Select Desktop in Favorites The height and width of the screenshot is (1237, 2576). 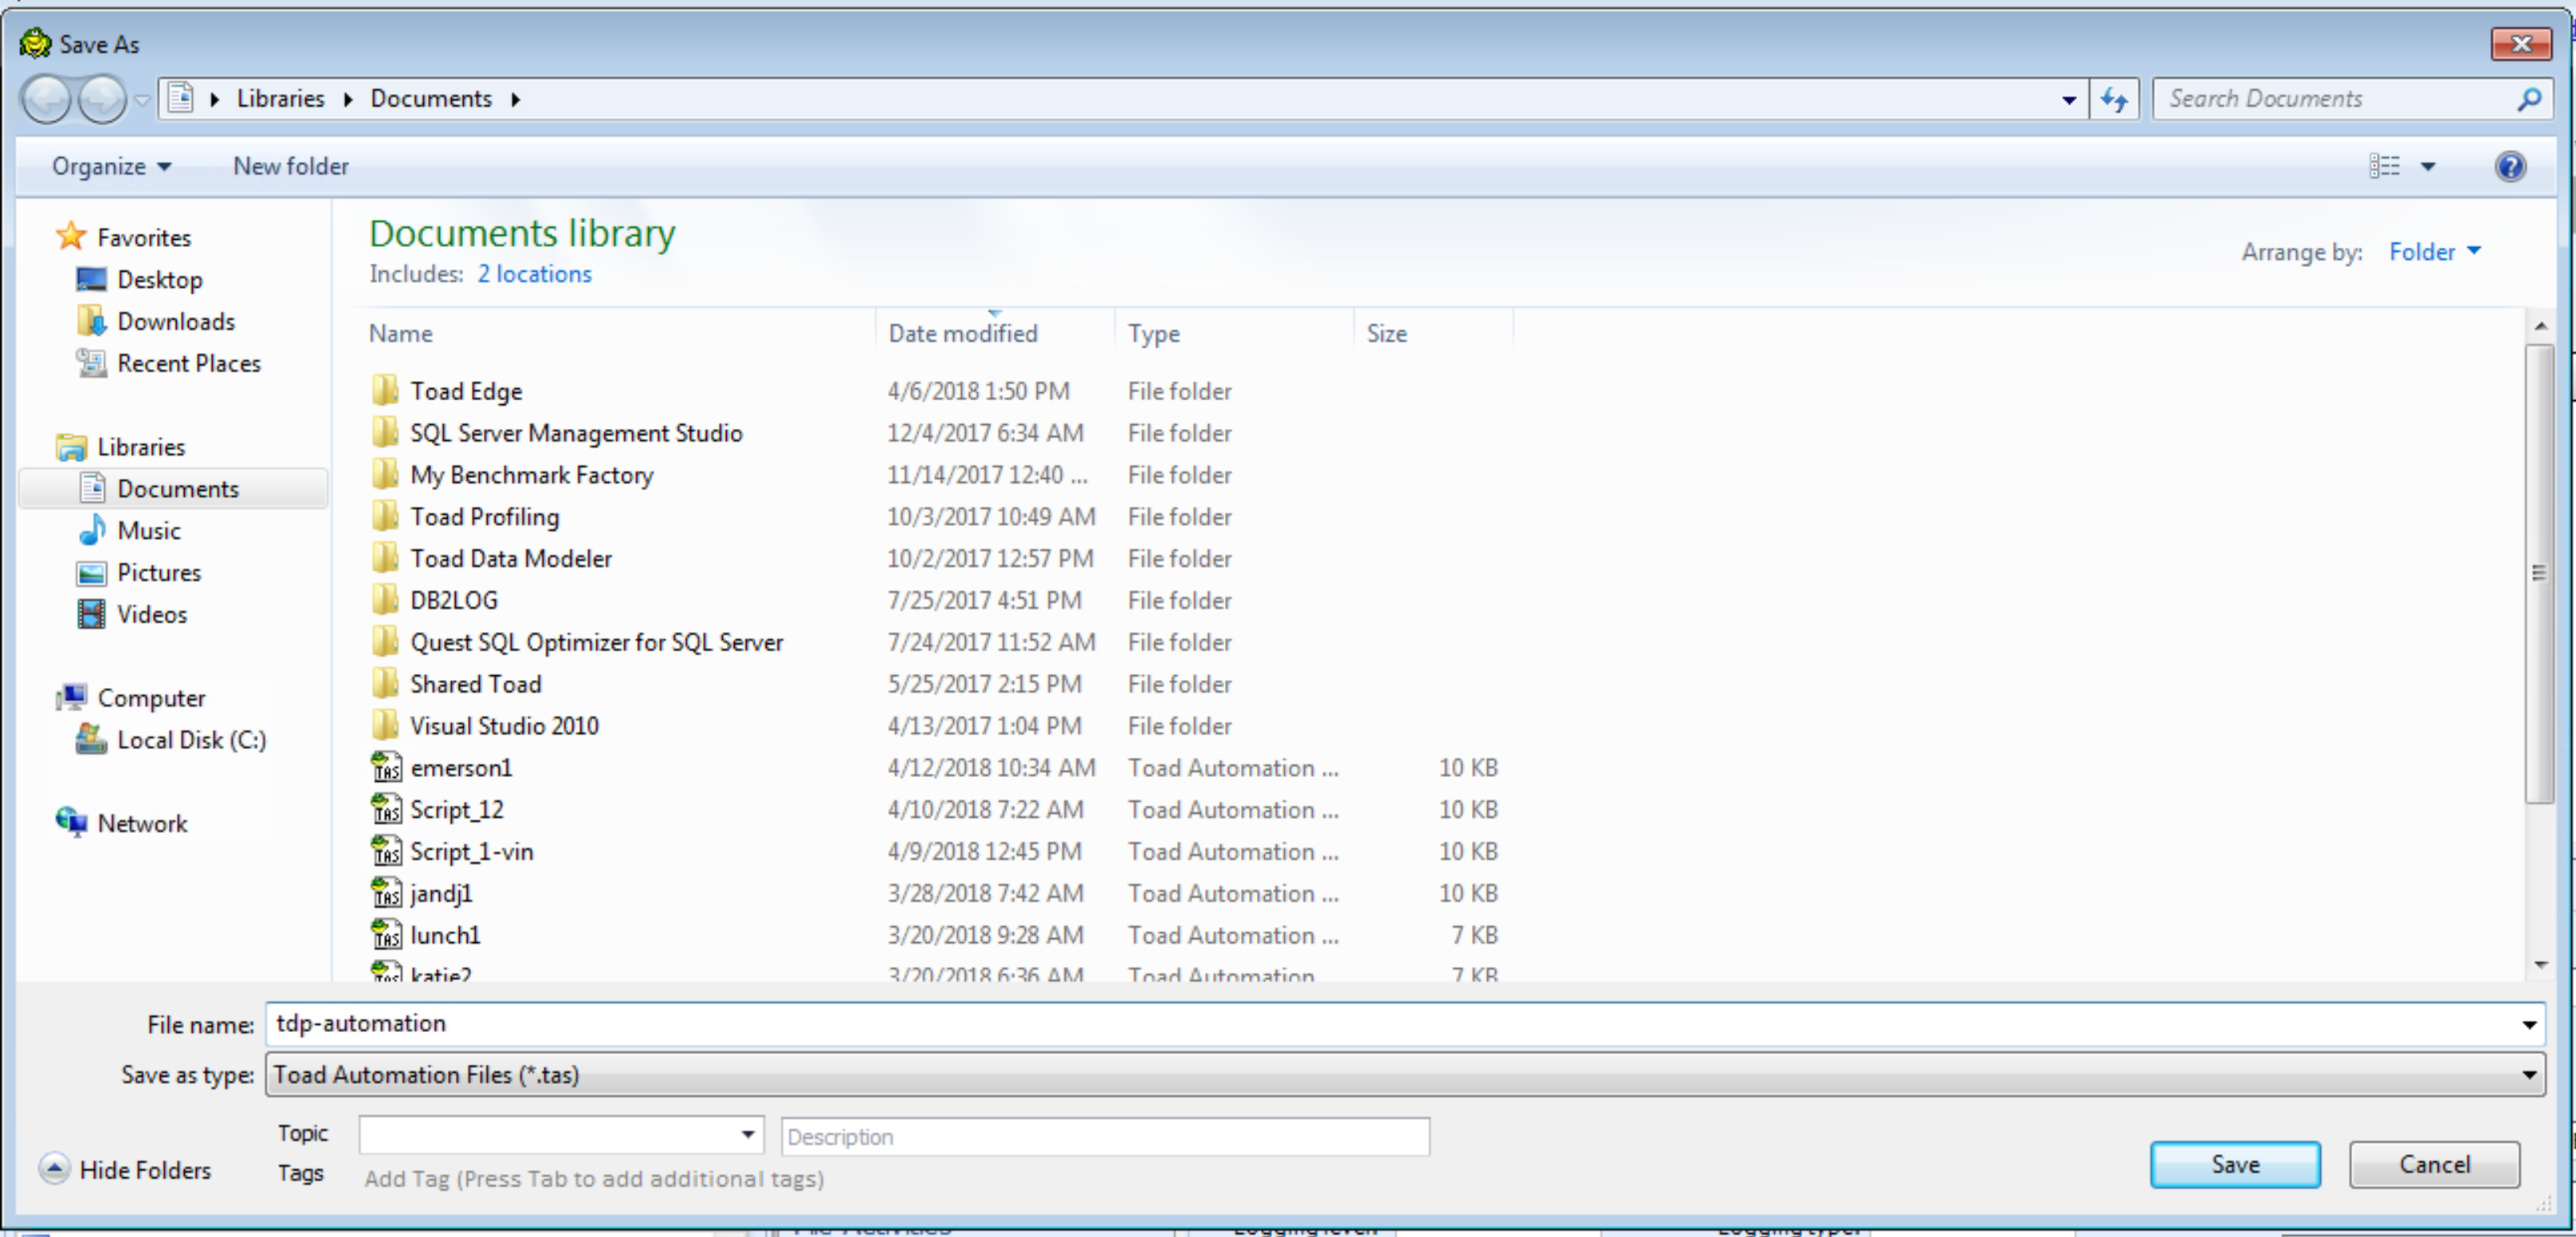tap(160, 280)
